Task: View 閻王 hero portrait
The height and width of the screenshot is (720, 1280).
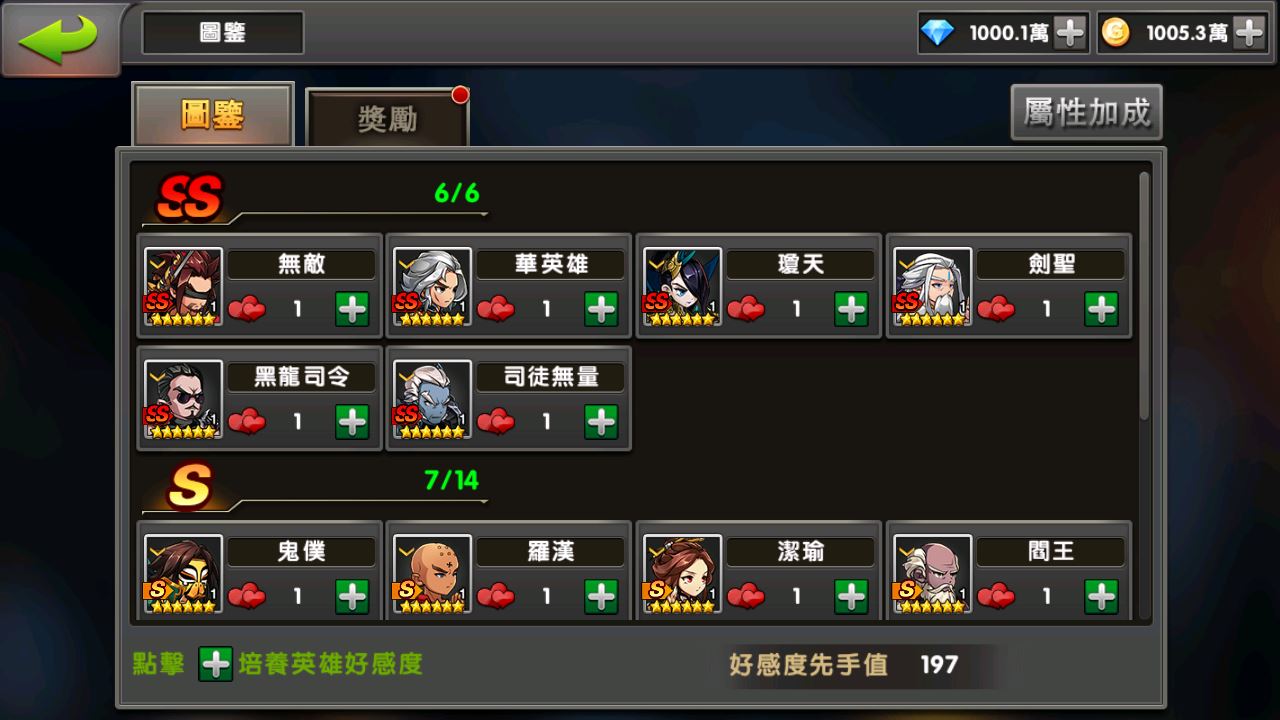Action: 933,574
